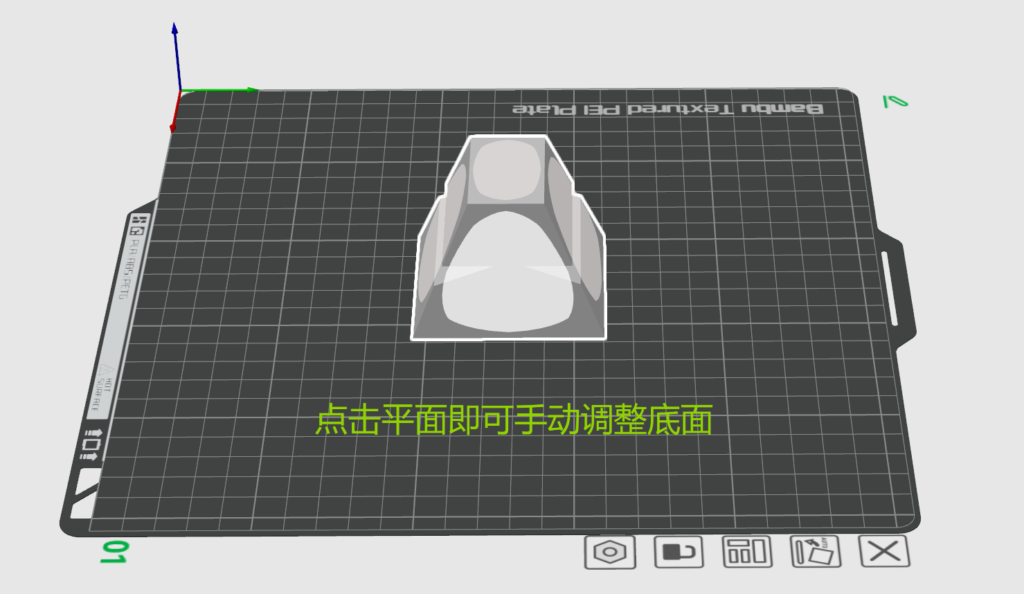
Task: Click the green plate 2 label
Action: 893,100
